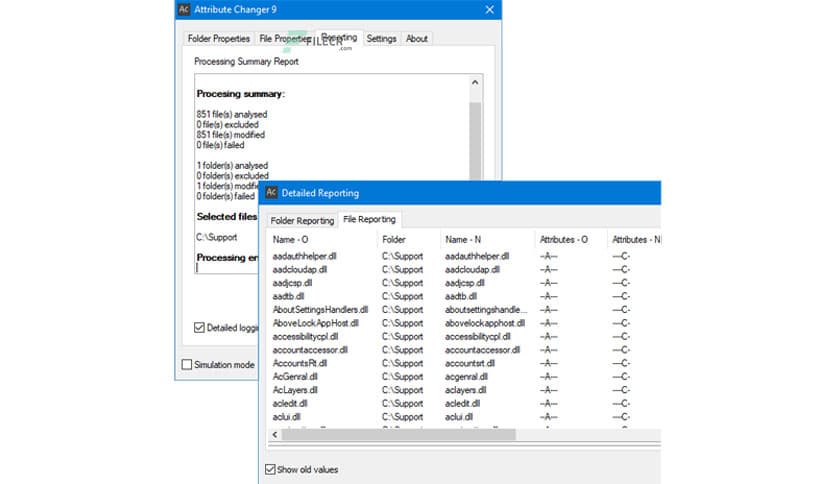Screen dimensions: 836x484
Task: Switch to Folder Reporting tab
Action: (x=302, y=220)
